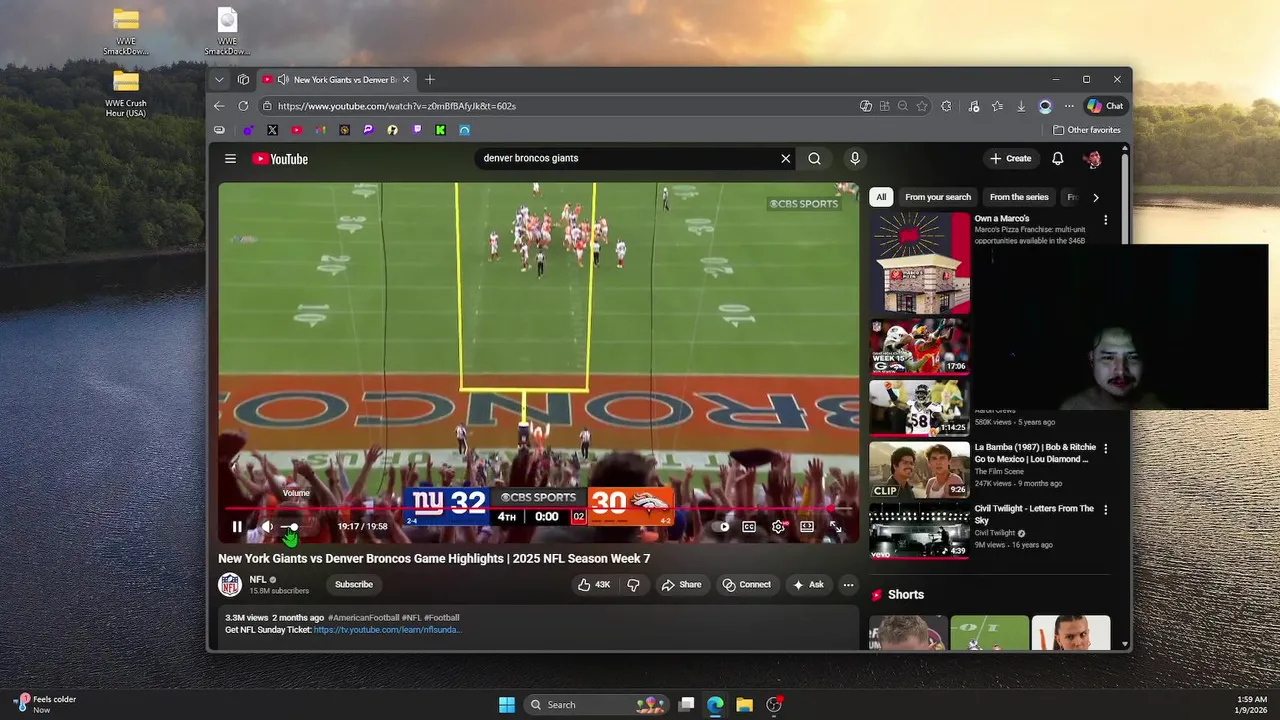The height and width of the screenshot is (720, 1280).
Task: Pause the video playback
Action: pyautogui.click(x=237, y=527)
